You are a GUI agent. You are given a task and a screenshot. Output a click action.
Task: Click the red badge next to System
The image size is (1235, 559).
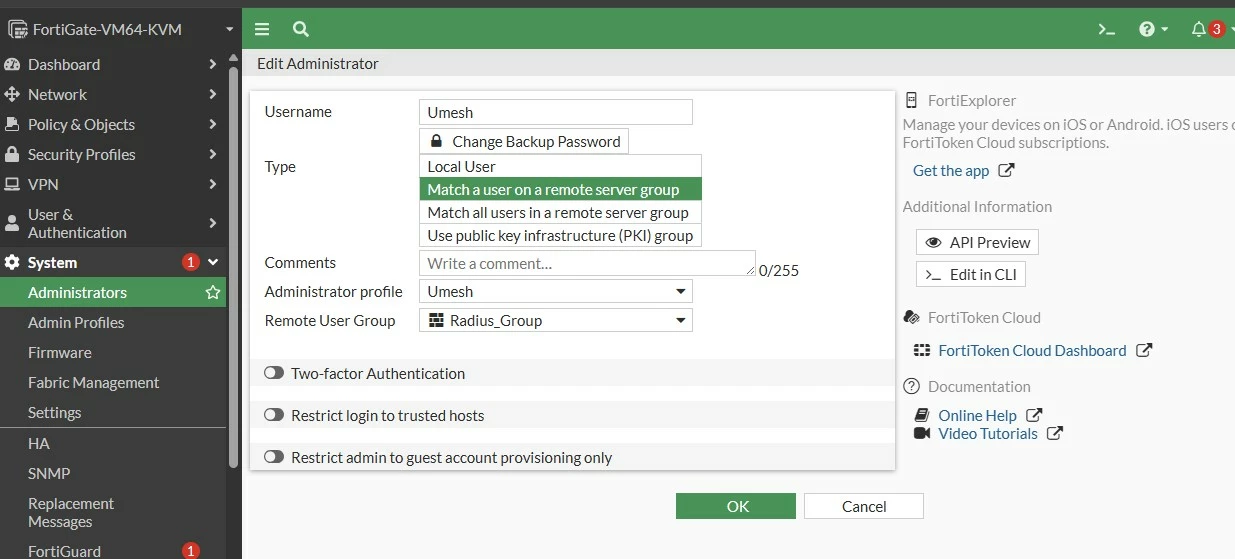(x=191, y=262)
